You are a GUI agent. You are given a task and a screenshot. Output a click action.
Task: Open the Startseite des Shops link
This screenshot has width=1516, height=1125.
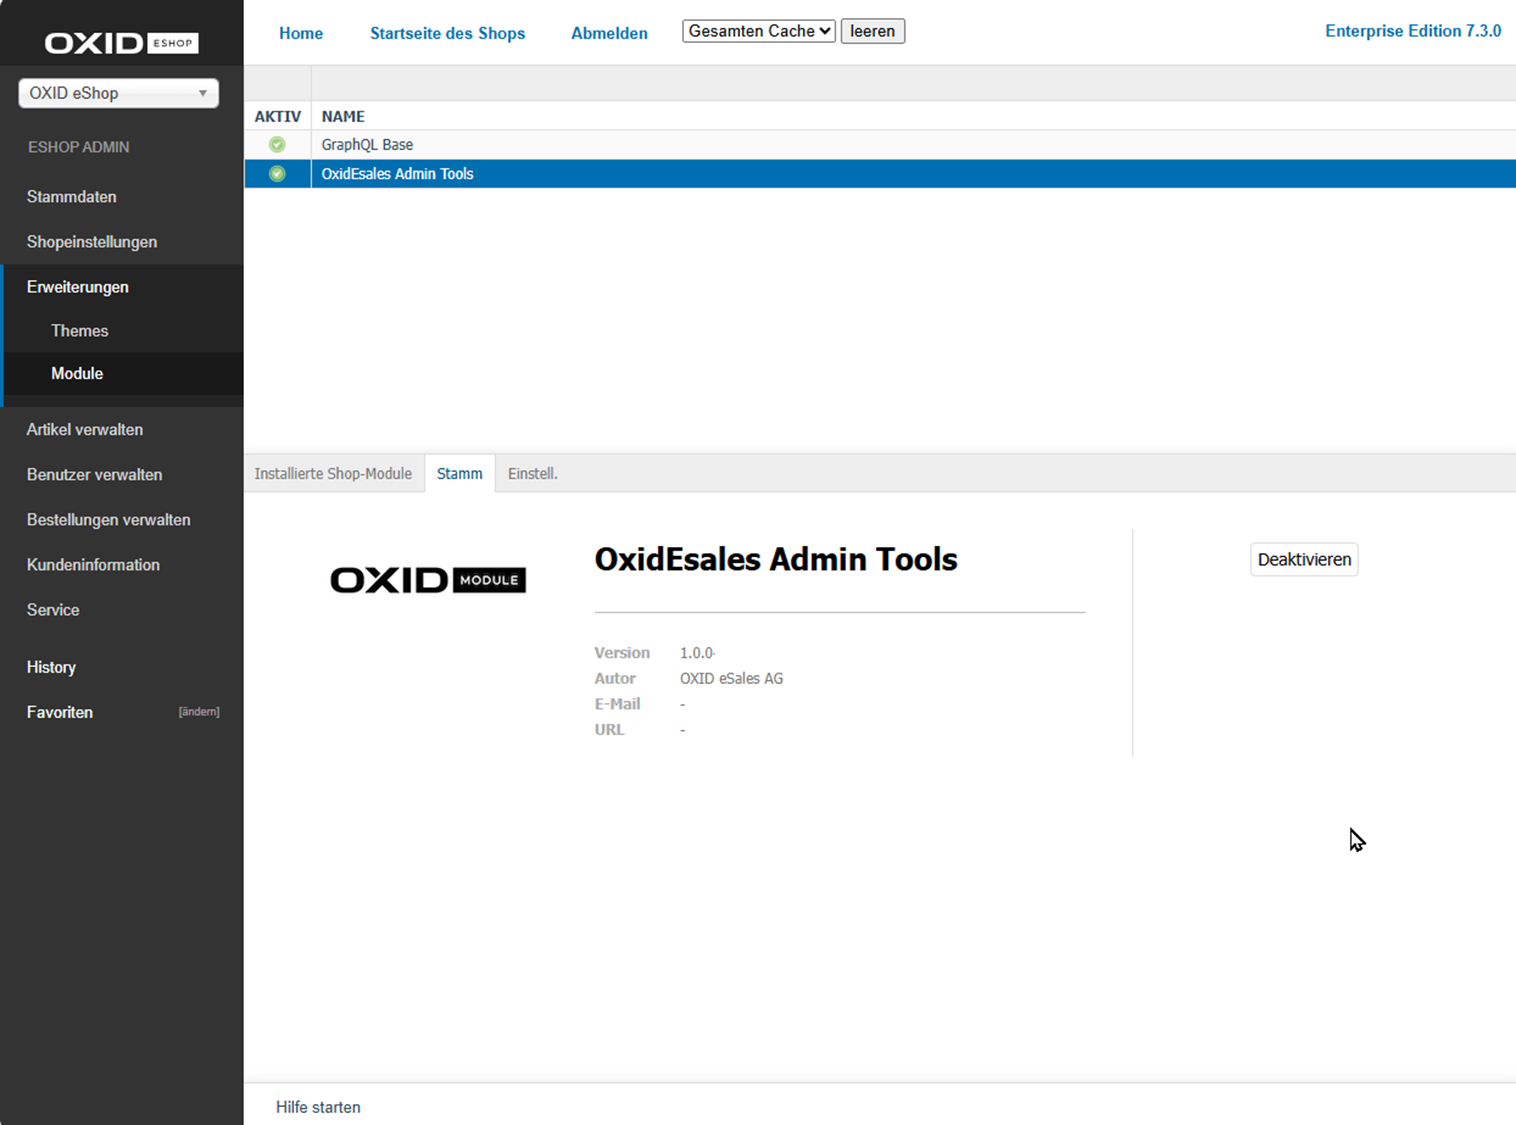point(447,33)
